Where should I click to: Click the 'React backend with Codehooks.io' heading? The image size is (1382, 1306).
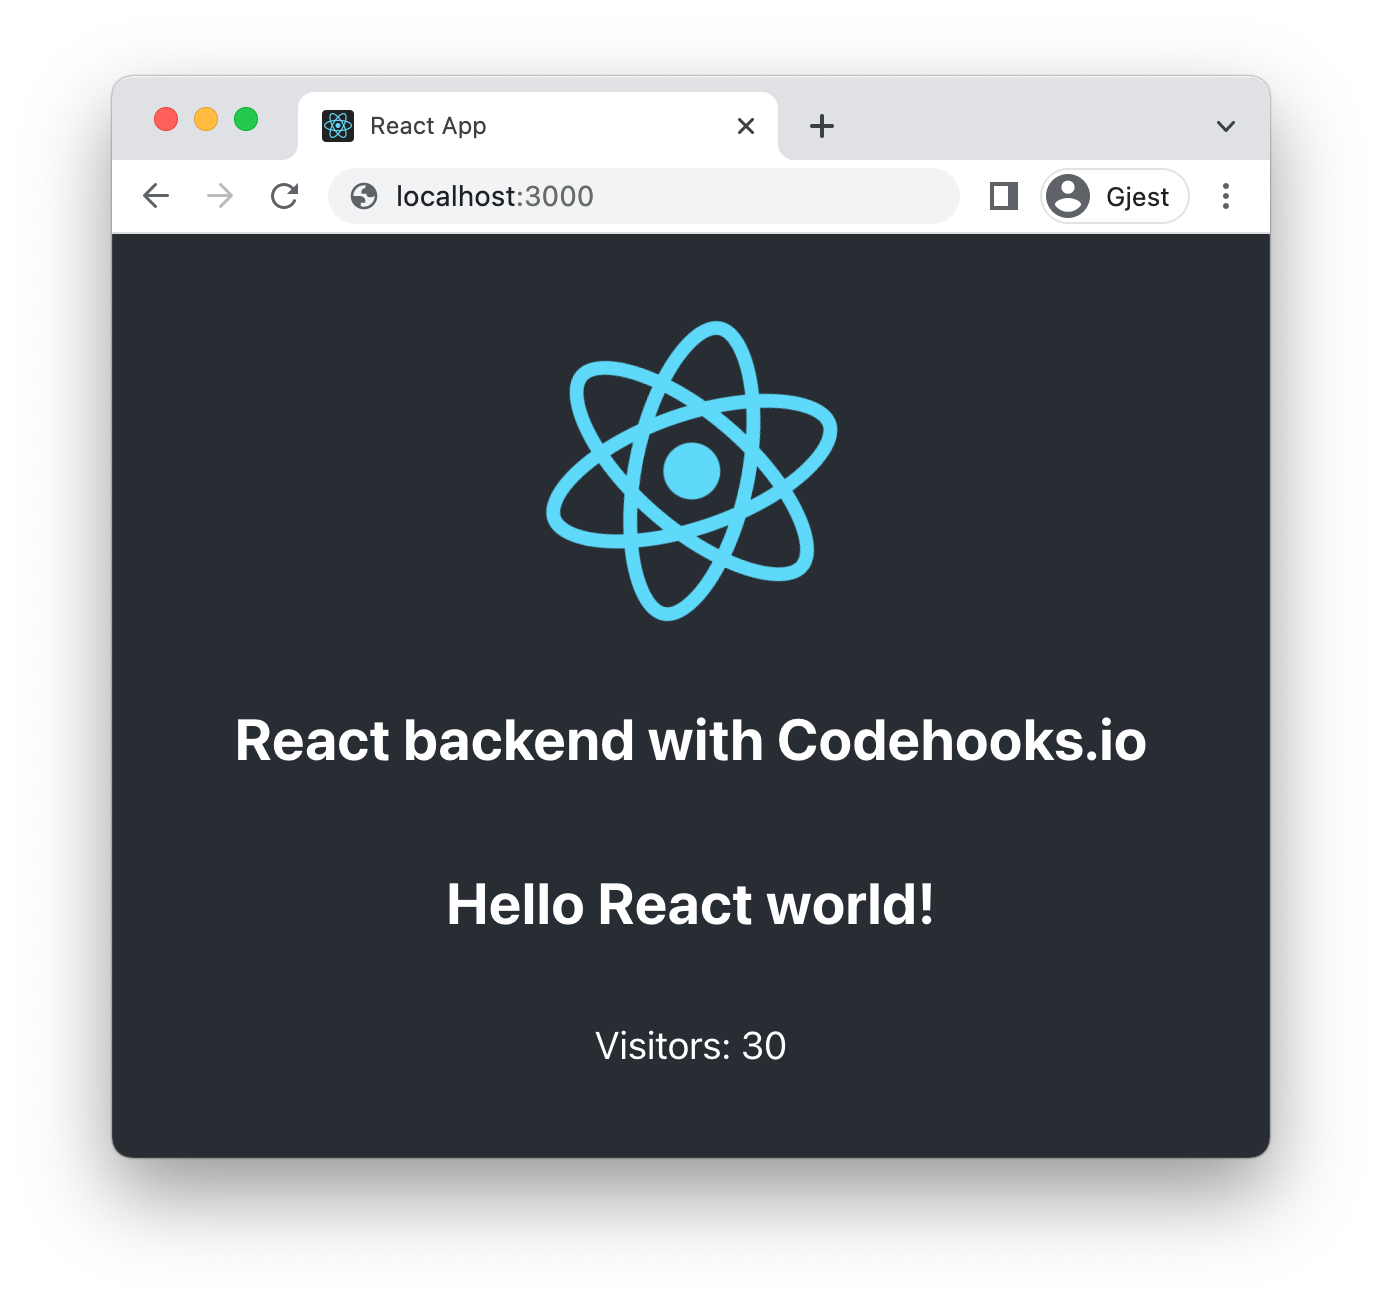(x=691, y=741)
